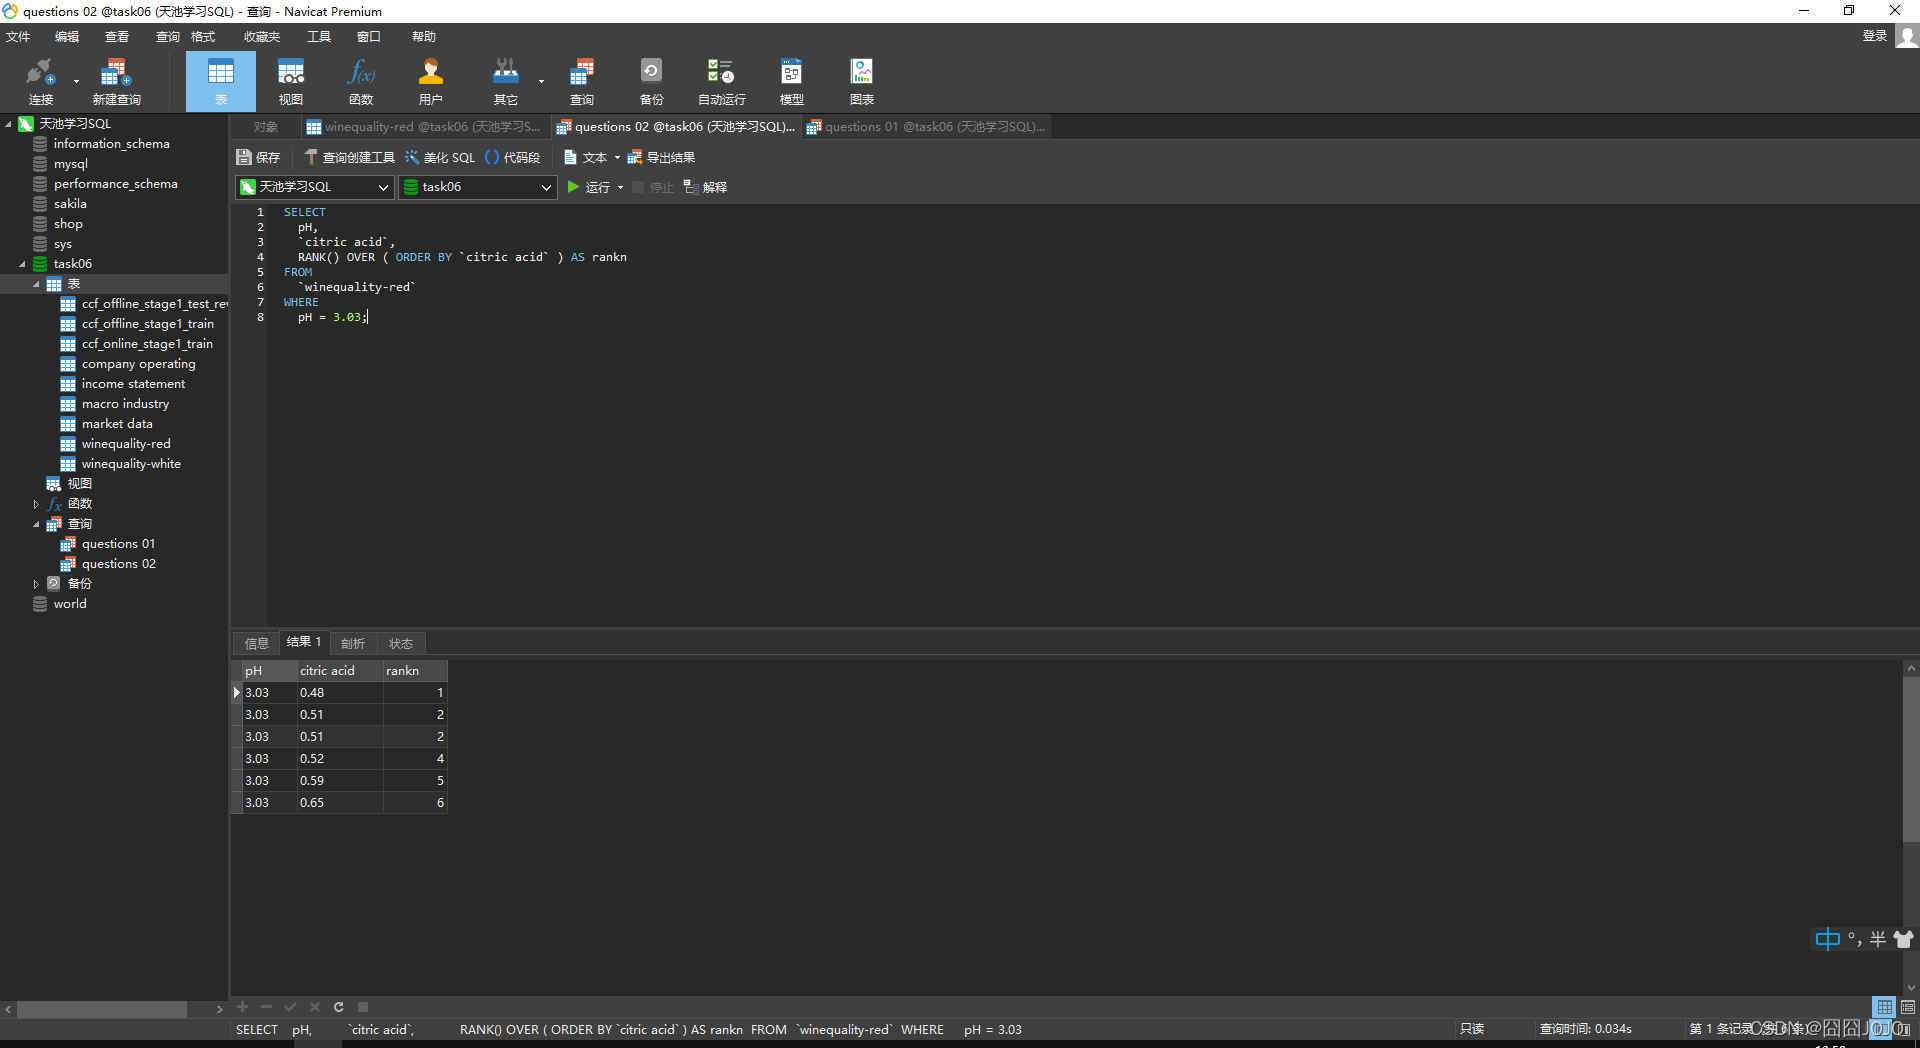Click the rankn column header
1920x1048 pixels.
[415, 671]
